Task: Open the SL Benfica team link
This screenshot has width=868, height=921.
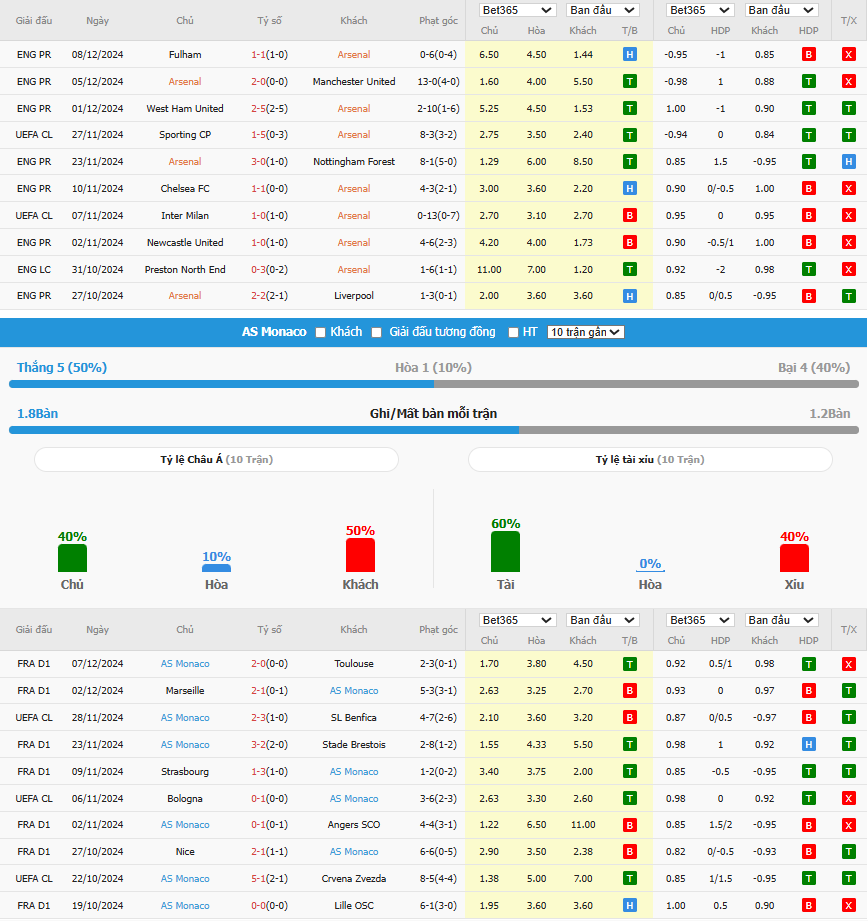Action: tap(354, 718)
